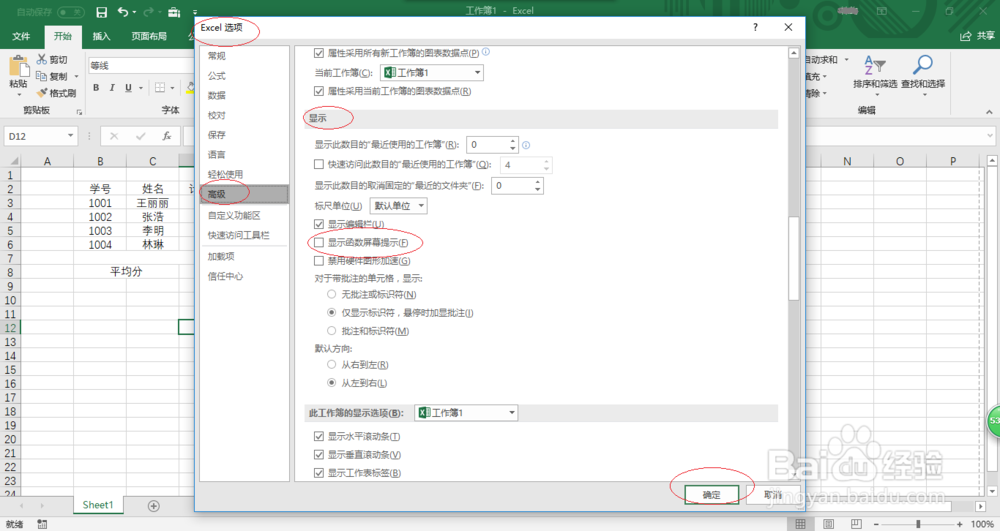Click the Borders icon in font group

(x=160, y=87)
